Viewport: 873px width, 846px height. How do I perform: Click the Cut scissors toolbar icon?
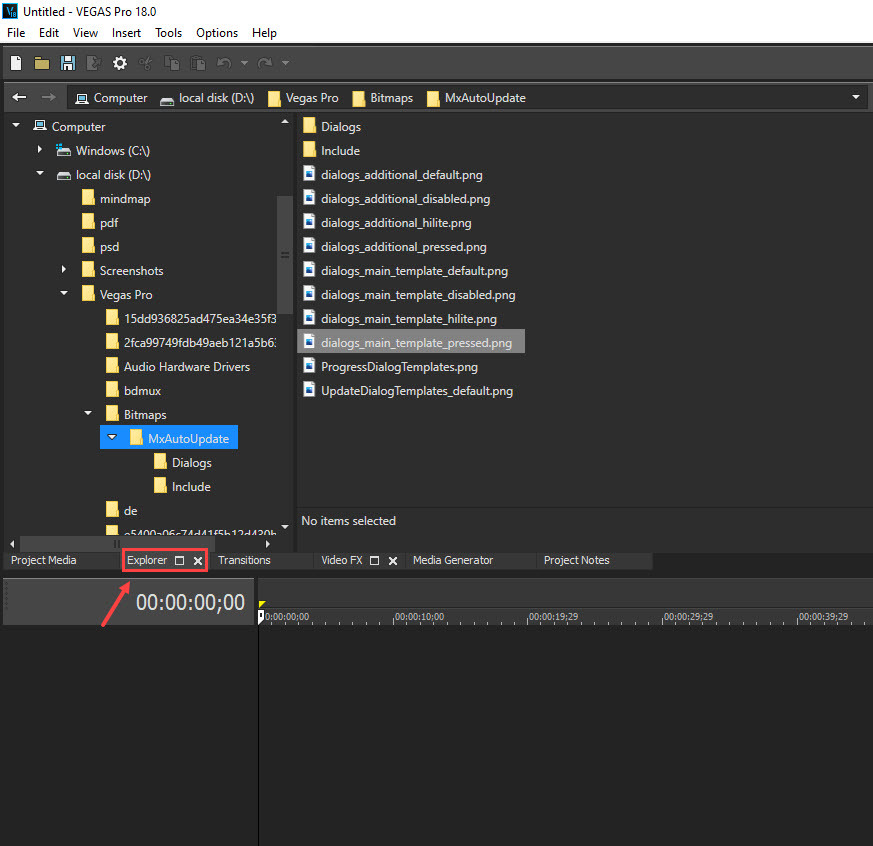[146, 63]
